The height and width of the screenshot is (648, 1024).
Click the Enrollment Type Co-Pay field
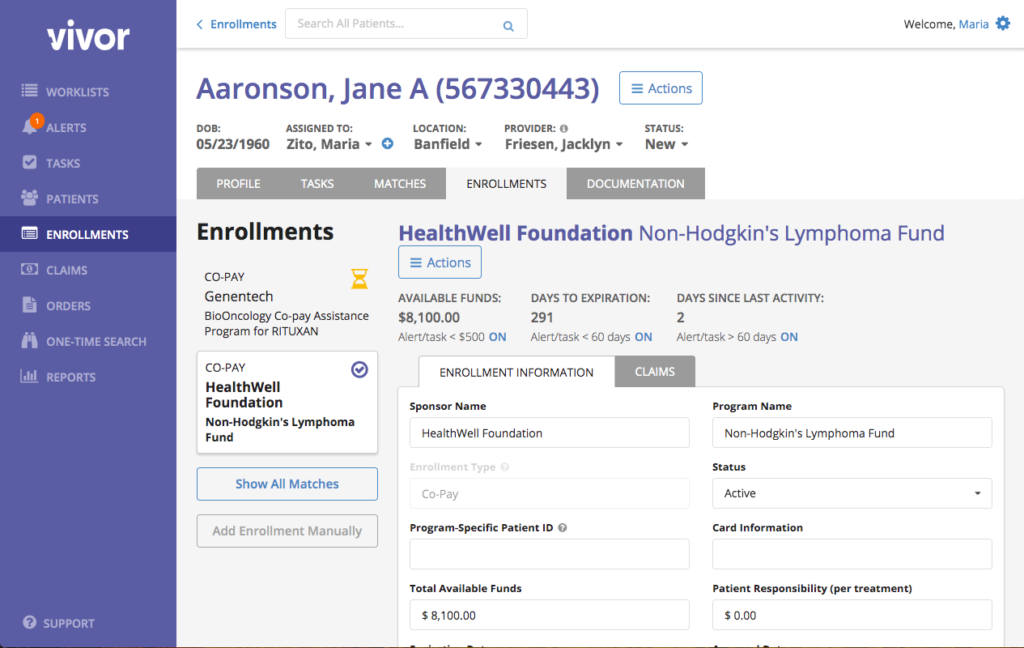[549, 494]
